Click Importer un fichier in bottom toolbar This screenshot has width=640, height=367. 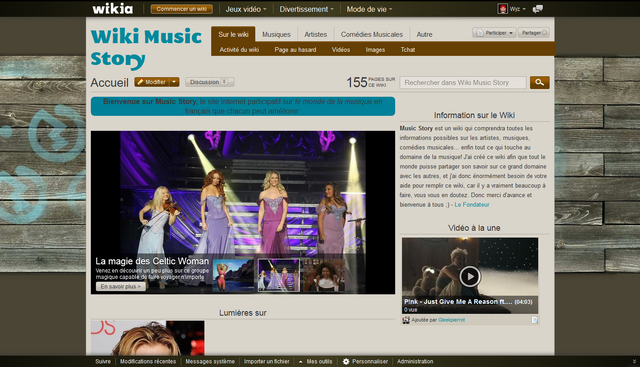click(x=267, y=361)
